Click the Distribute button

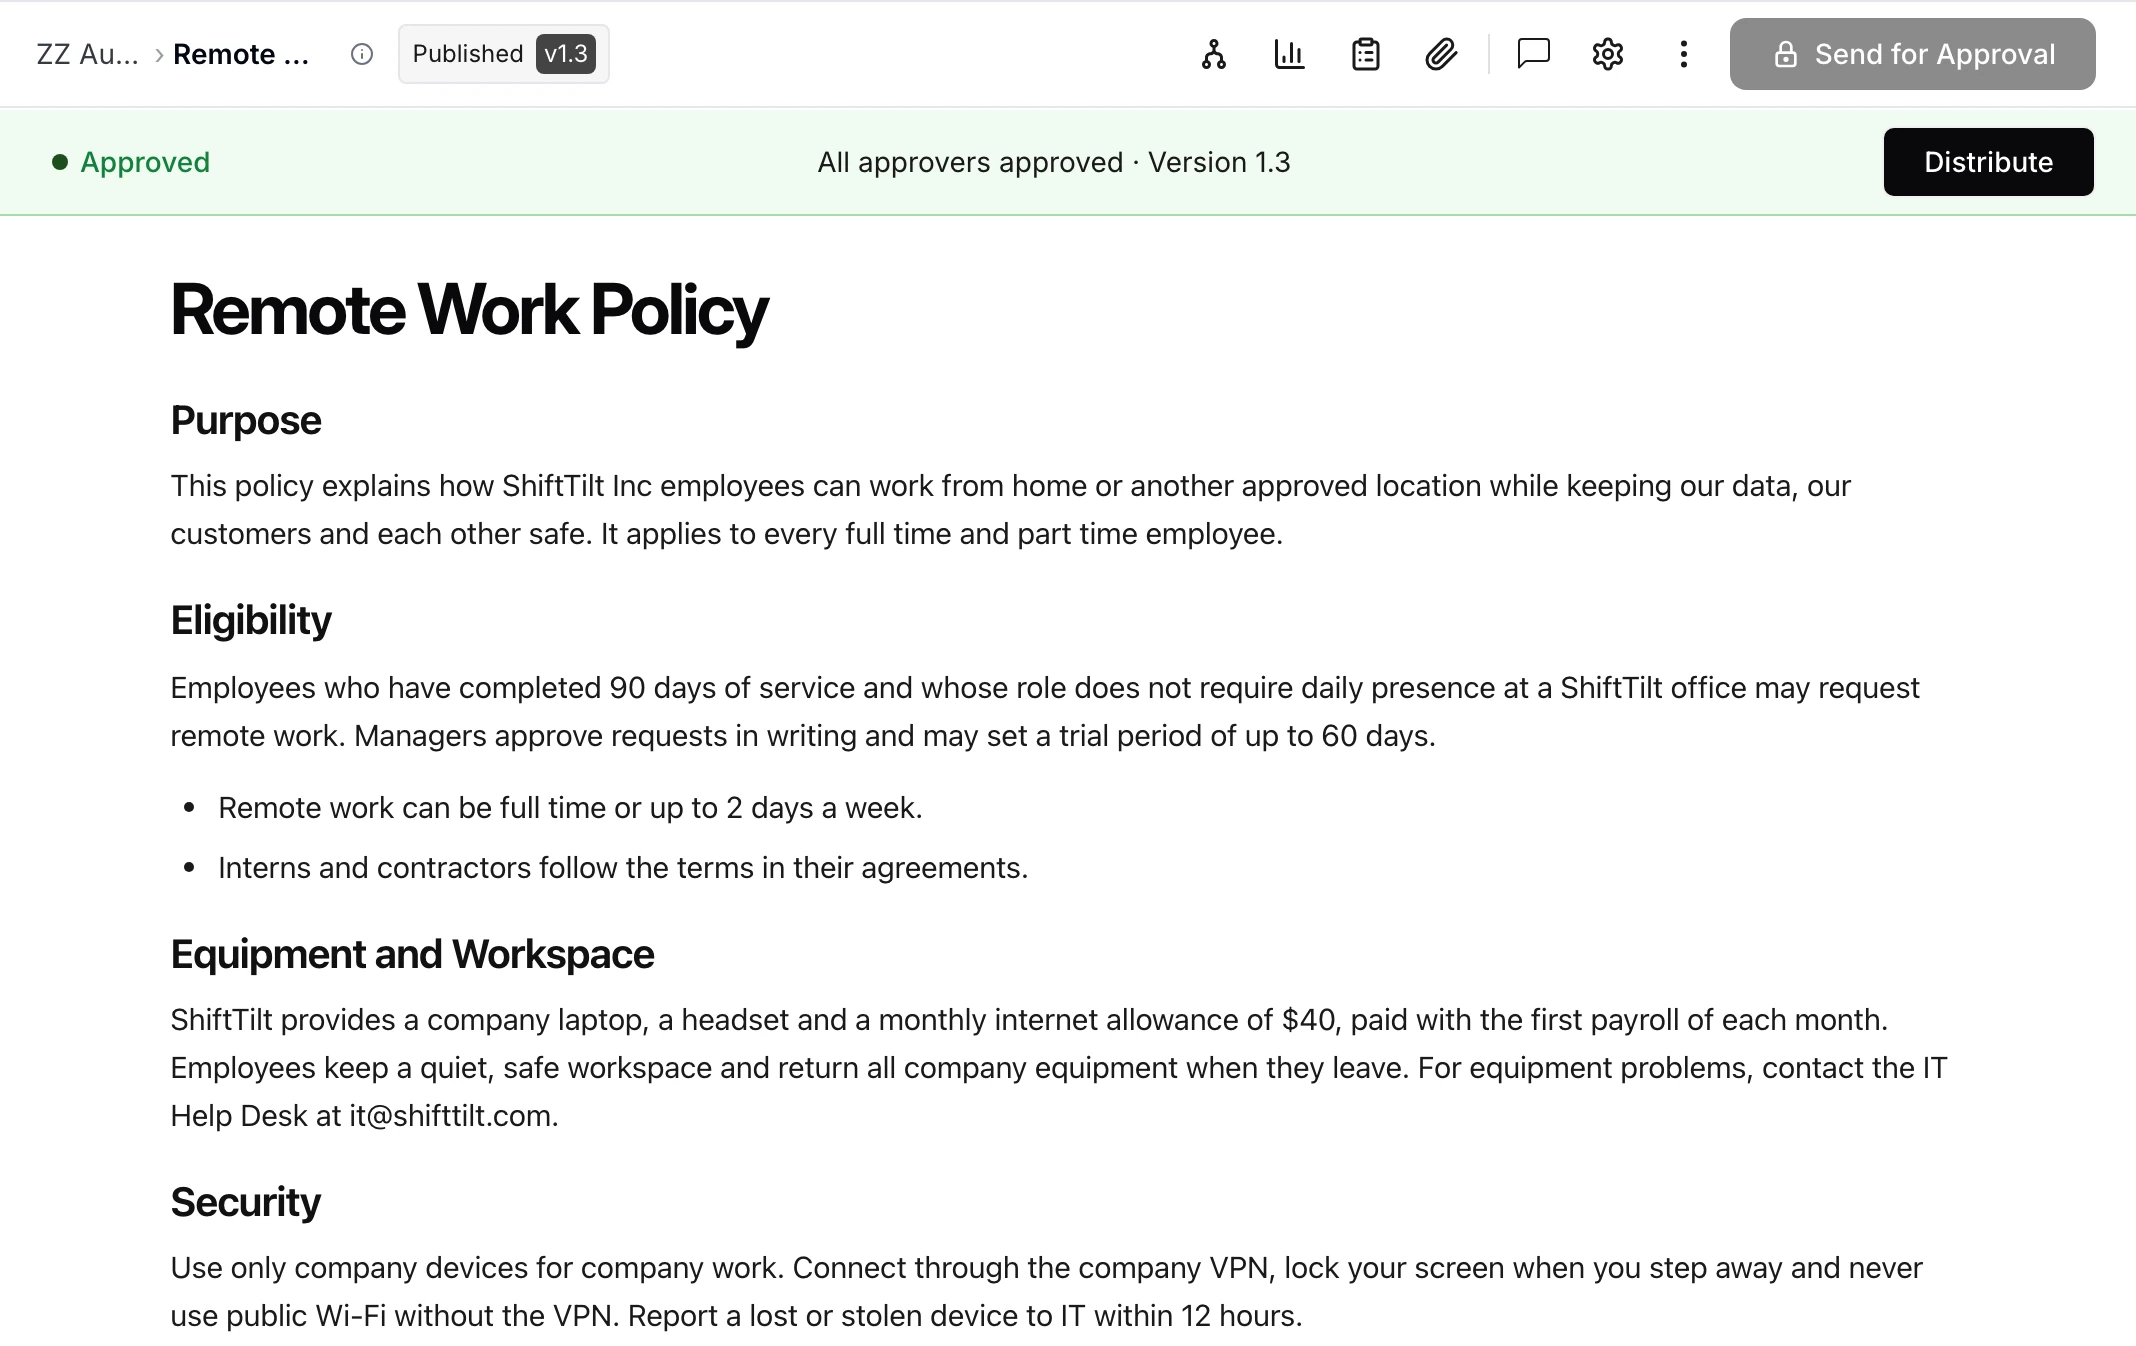pyautogui.click(x=1988, y=162)
